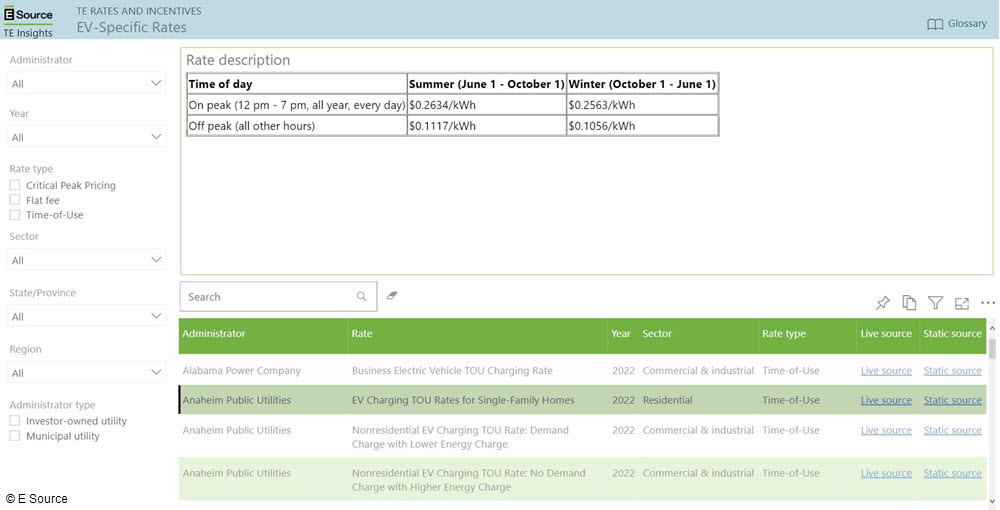This screenshot has height=510, width=1000.
Task: Click the search magnifier icon
Action: (362, 297)
